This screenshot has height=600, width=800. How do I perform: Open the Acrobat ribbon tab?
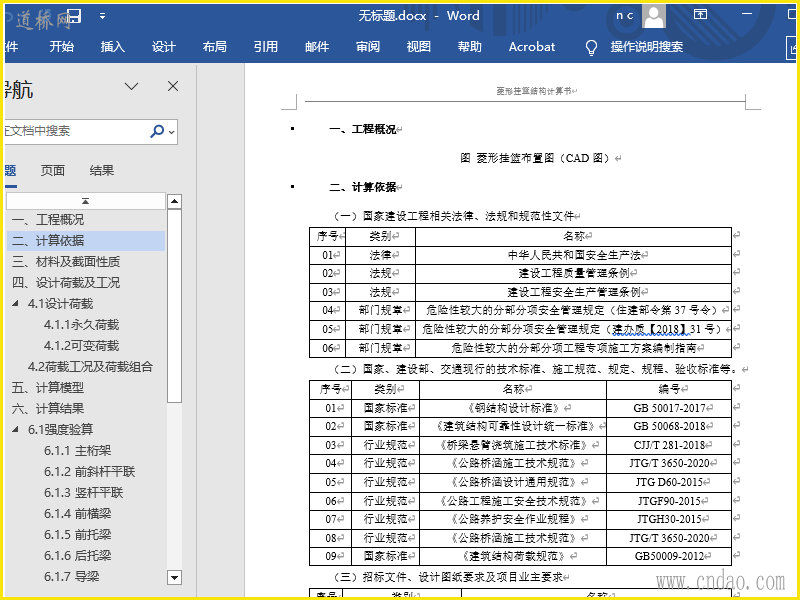click(532, 47)
